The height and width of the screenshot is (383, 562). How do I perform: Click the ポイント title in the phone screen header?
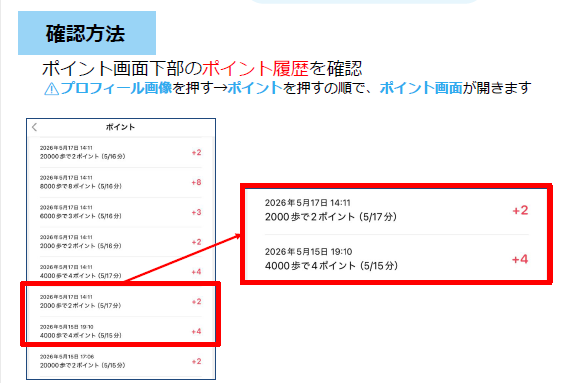pyautogui.click(x=120, y=127)
